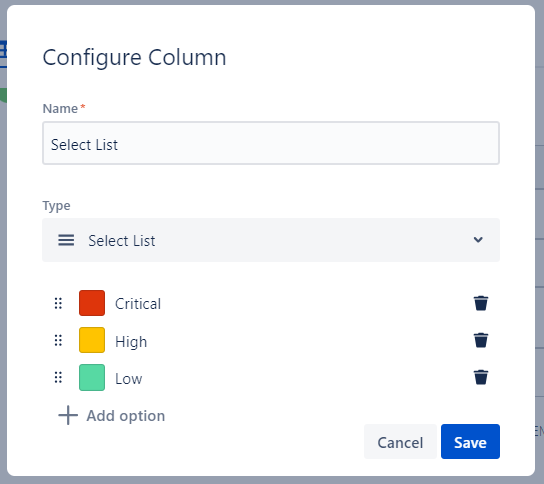
Task: Select the Low option label
Action: (129, 379)
